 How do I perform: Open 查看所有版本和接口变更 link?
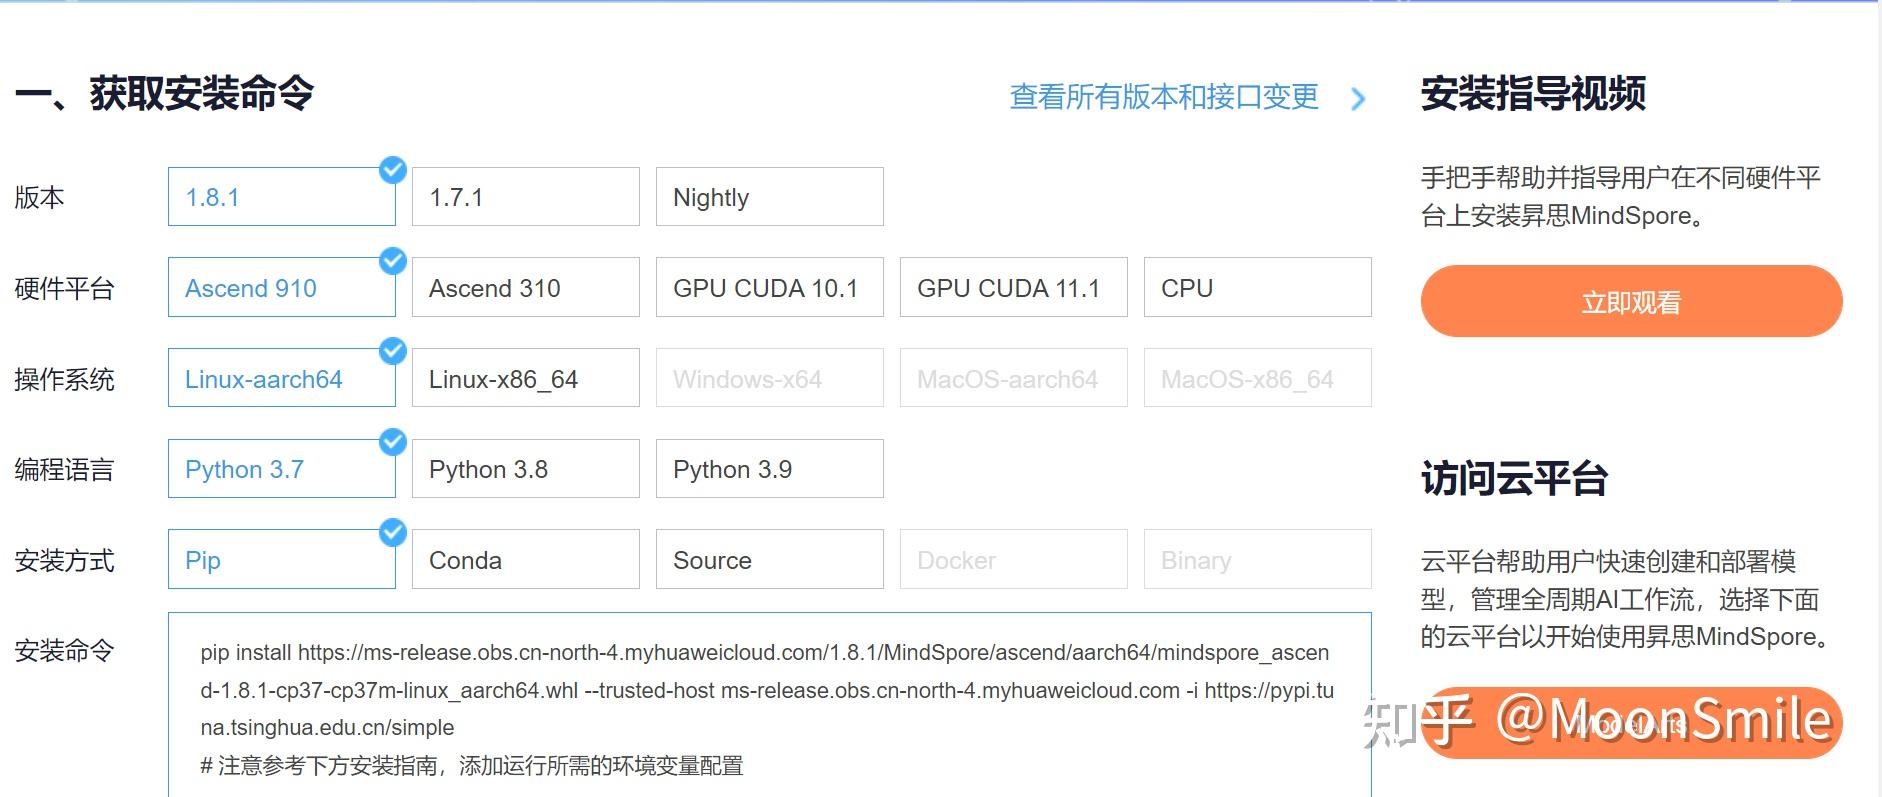click(x=1164, y=97)
